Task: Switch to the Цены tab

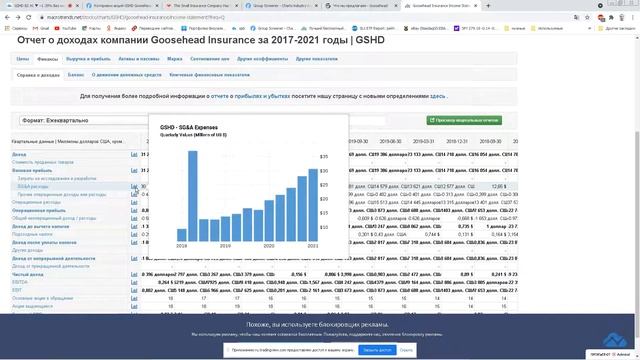Action: point(22,59)
